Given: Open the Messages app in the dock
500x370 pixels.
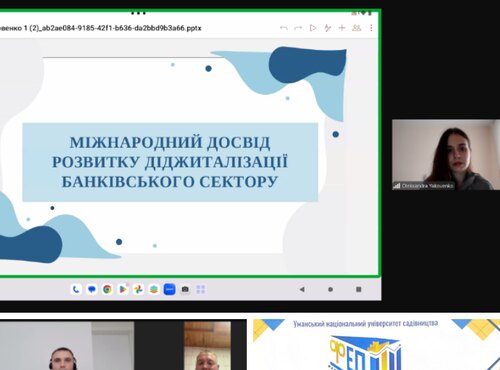Looking at the screenshot, I should click(92, 289).
